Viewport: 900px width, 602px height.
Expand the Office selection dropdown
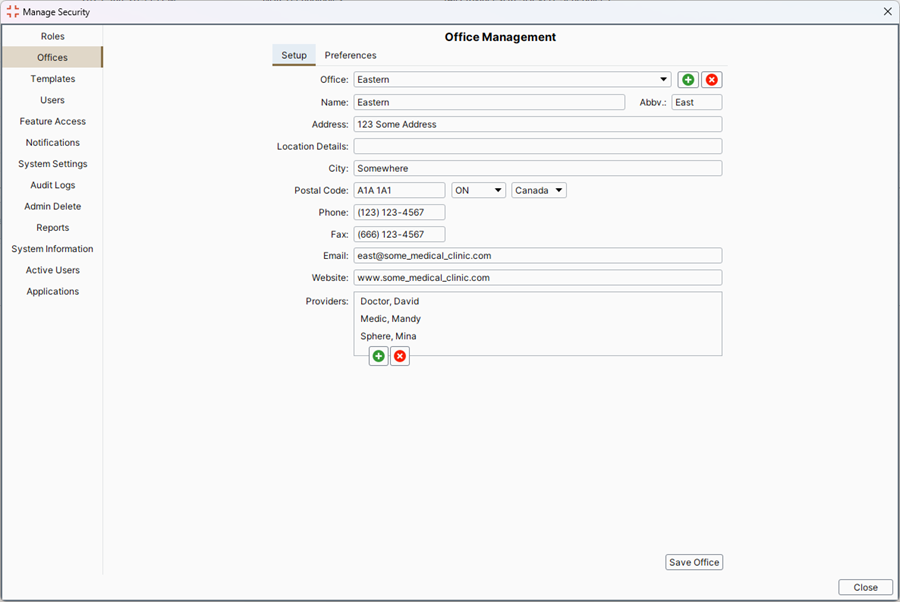664,80
